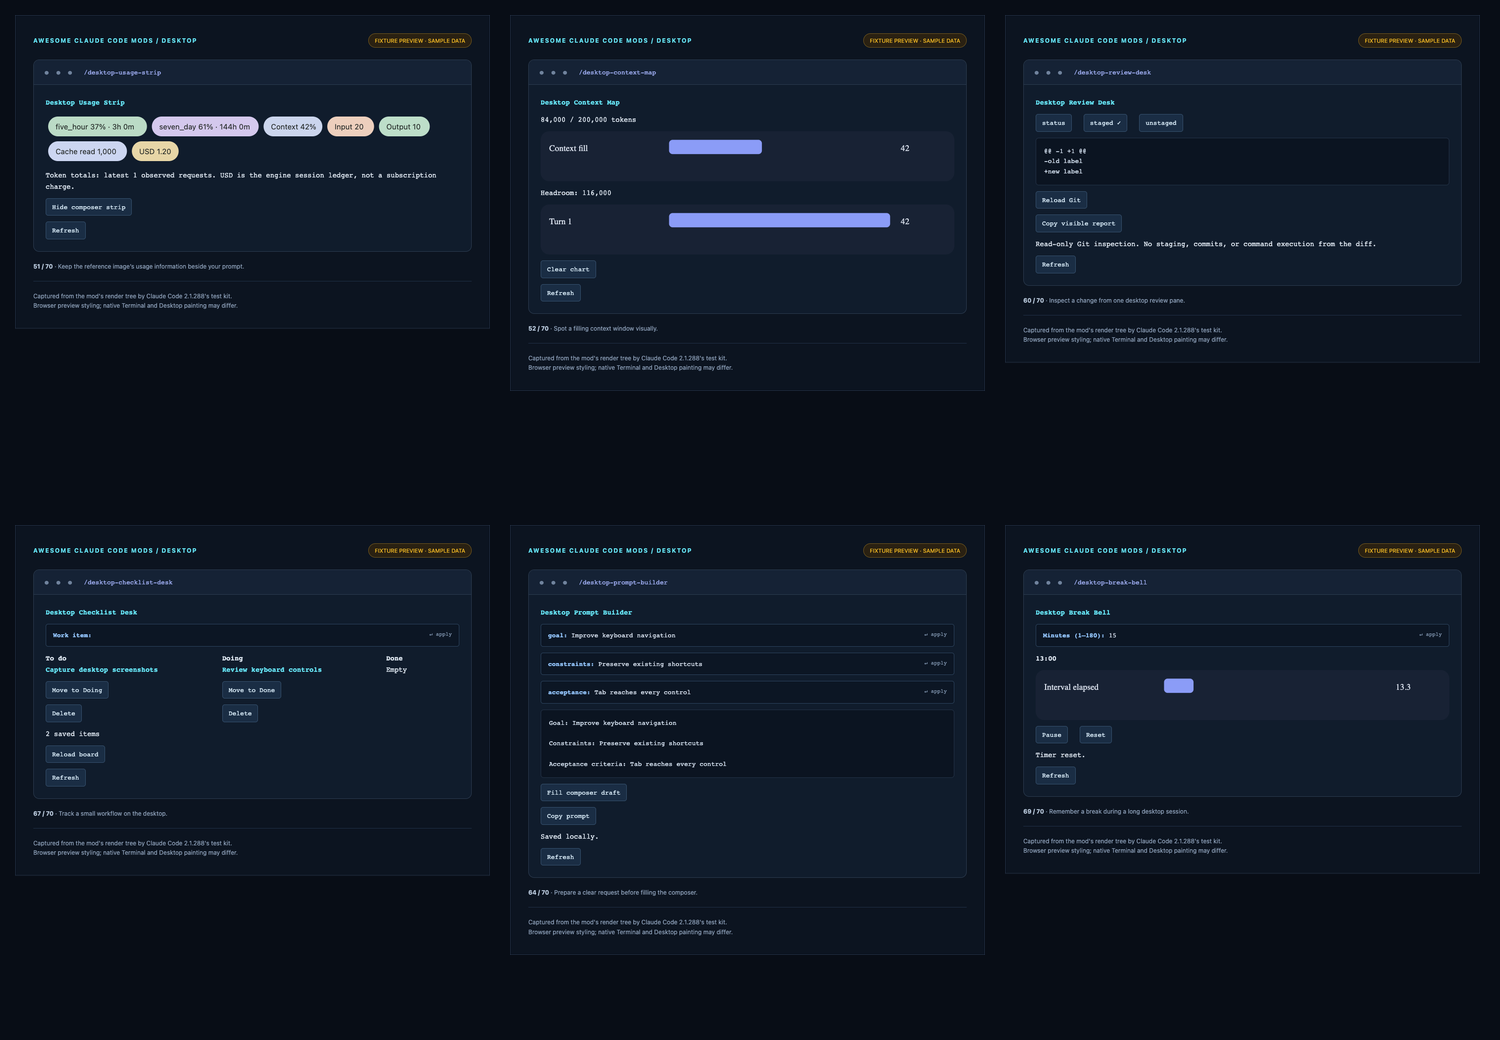Click the Context fill progress bar
Image resolution: width=1500 pixels, height=1040 pixels.
tap(715, 148)
